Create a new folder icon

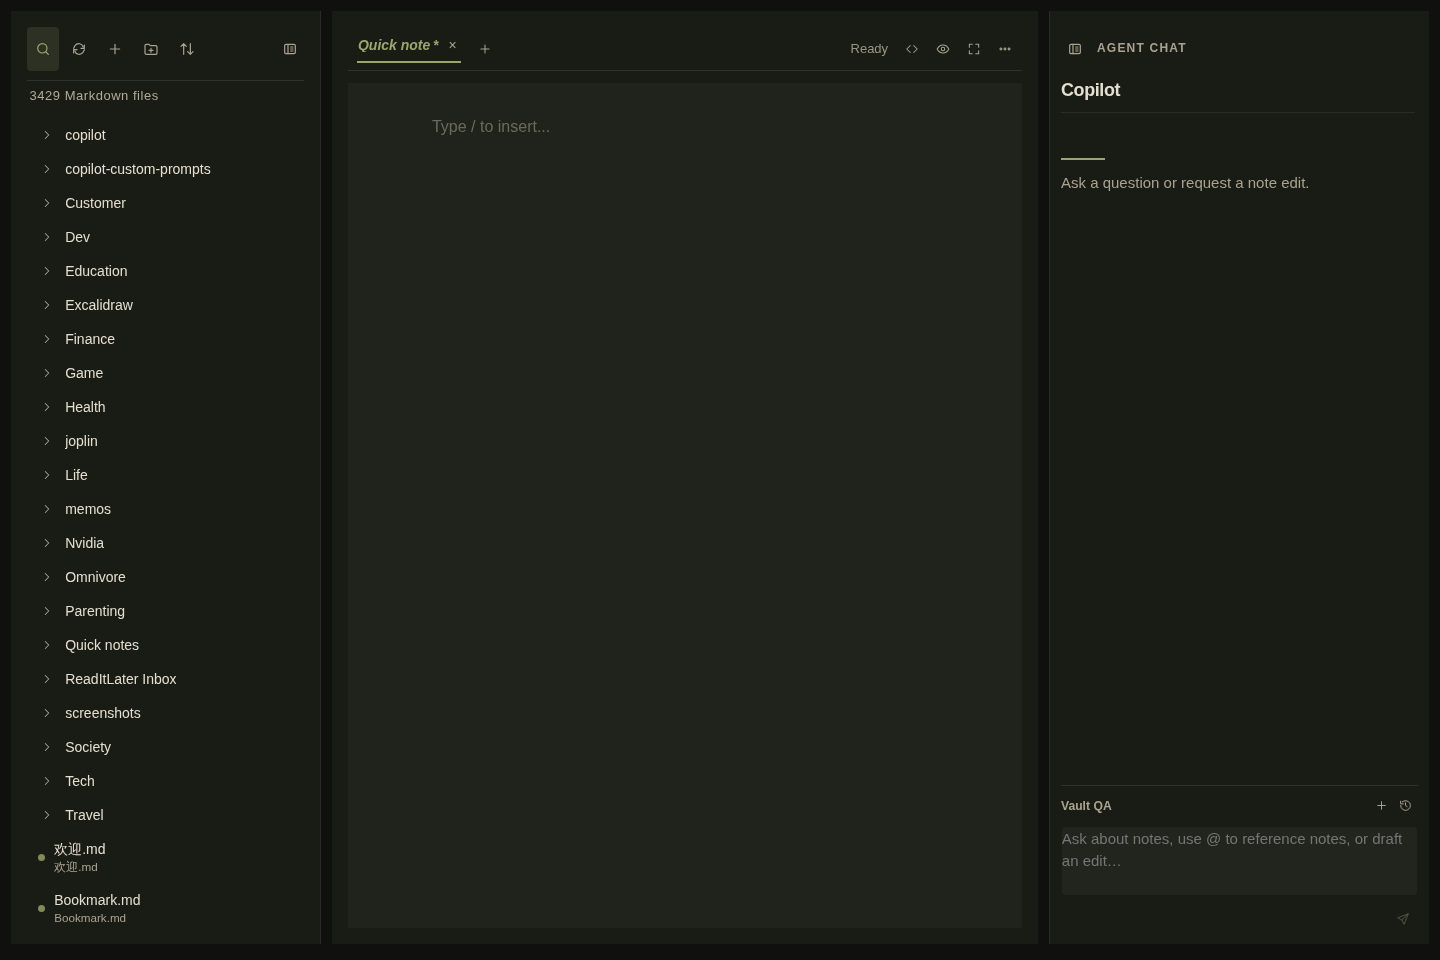[x=151, y=49]
